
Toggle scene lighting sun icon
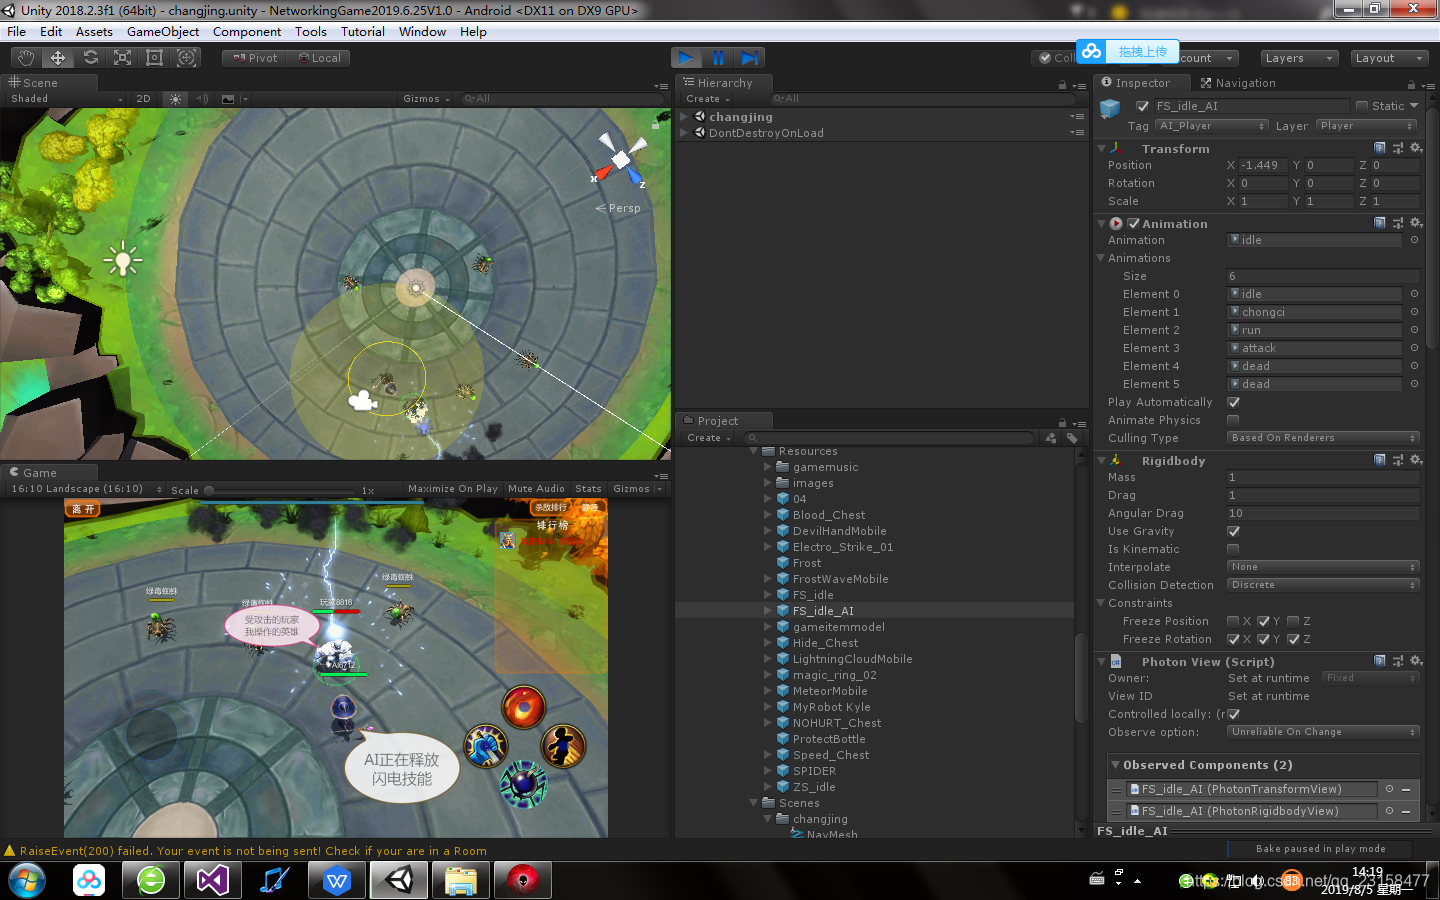tap(175, 99)
